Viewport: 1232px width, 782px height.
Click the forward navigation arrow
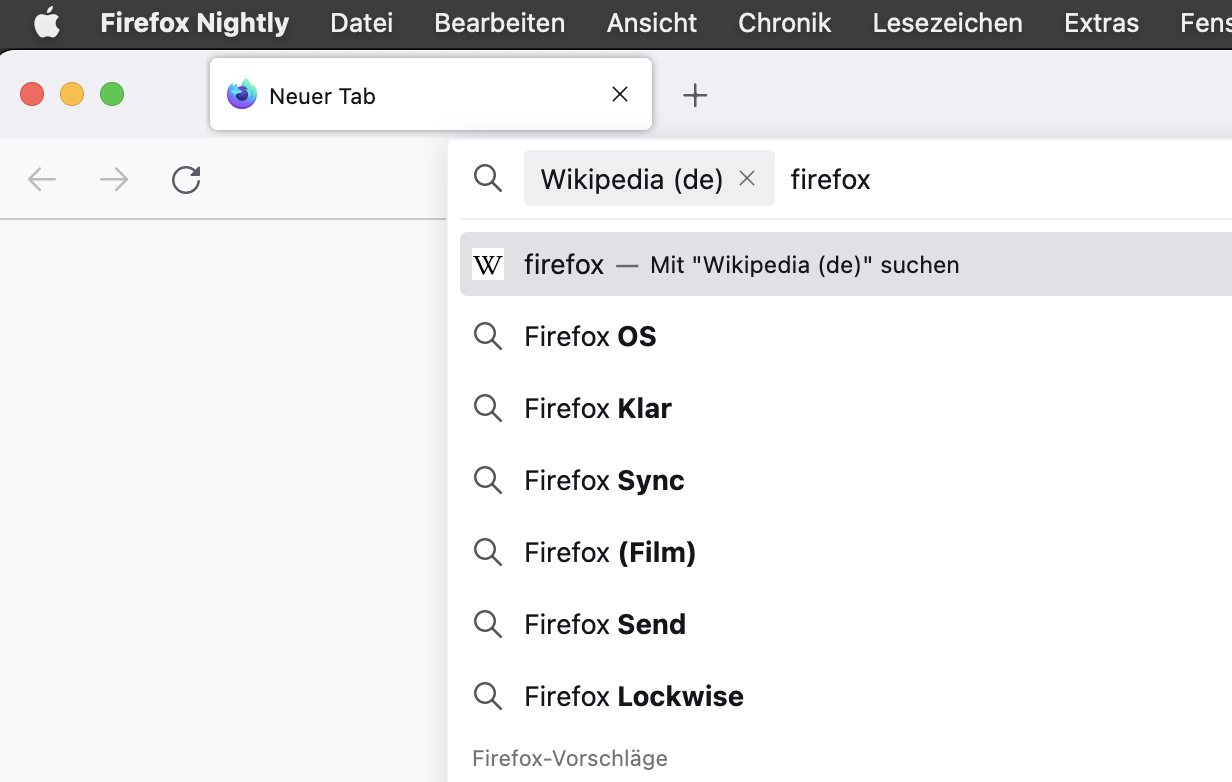pos(114,180)
